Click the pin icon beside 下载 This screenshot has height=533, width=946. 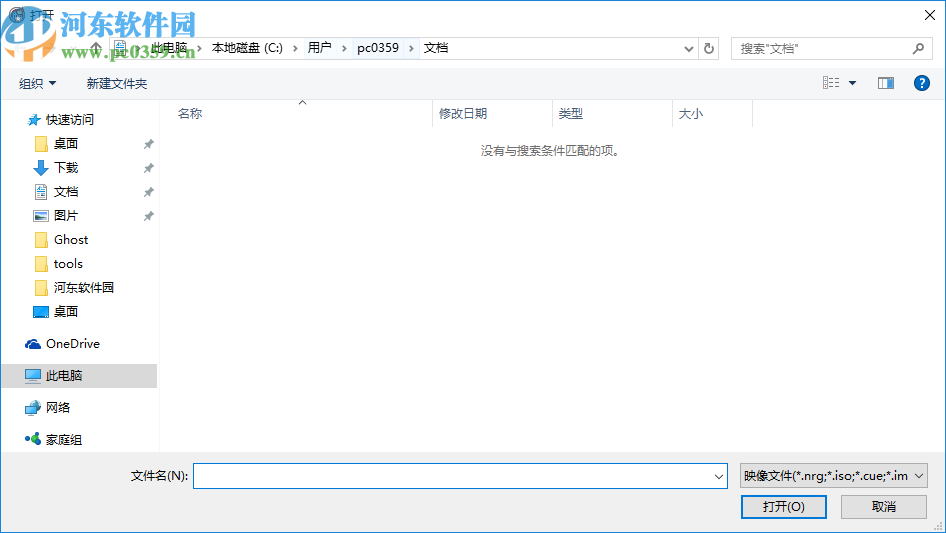(x=148, y=168)
